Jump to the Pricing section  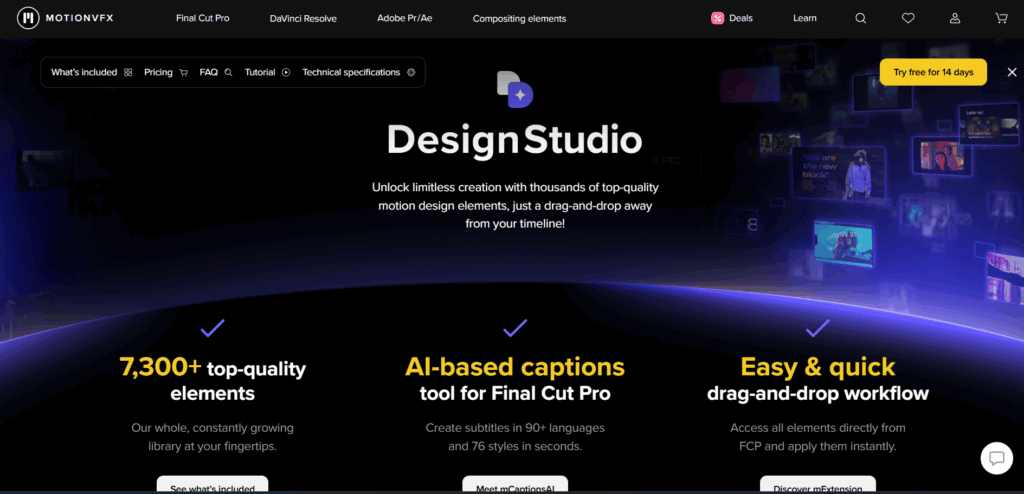pos(165,72)
